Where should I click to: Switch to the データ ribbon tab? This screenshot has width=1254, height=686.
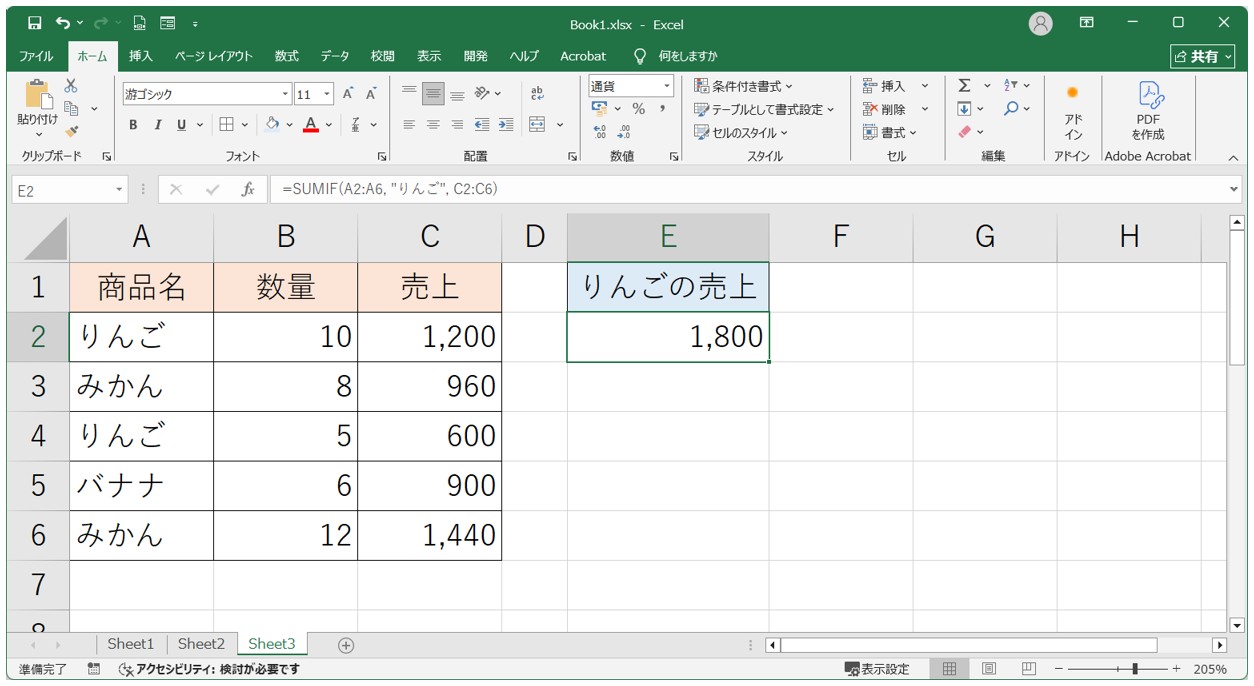click(335, 56)
